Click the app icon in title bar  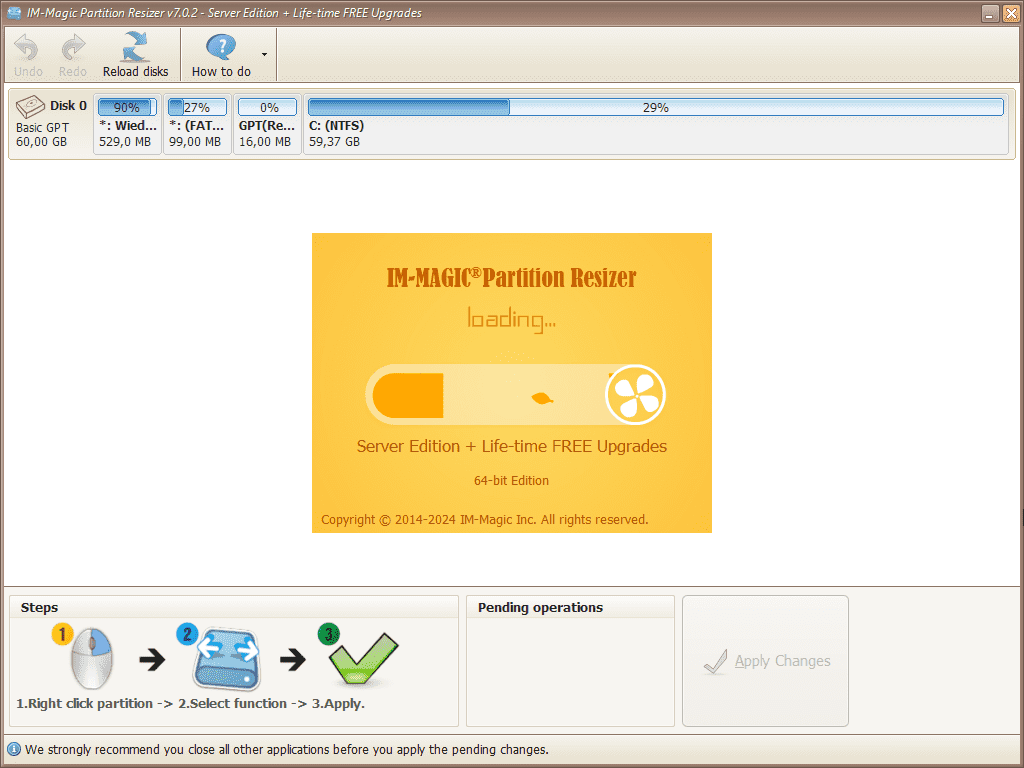(14, 13)
